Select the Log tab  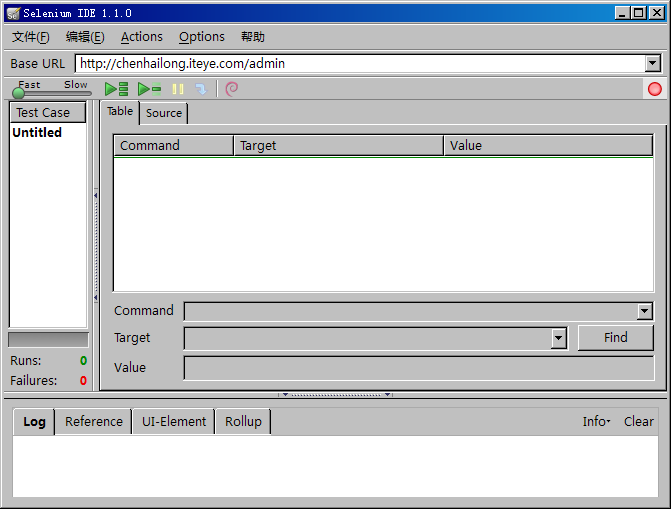pos(34,422)
